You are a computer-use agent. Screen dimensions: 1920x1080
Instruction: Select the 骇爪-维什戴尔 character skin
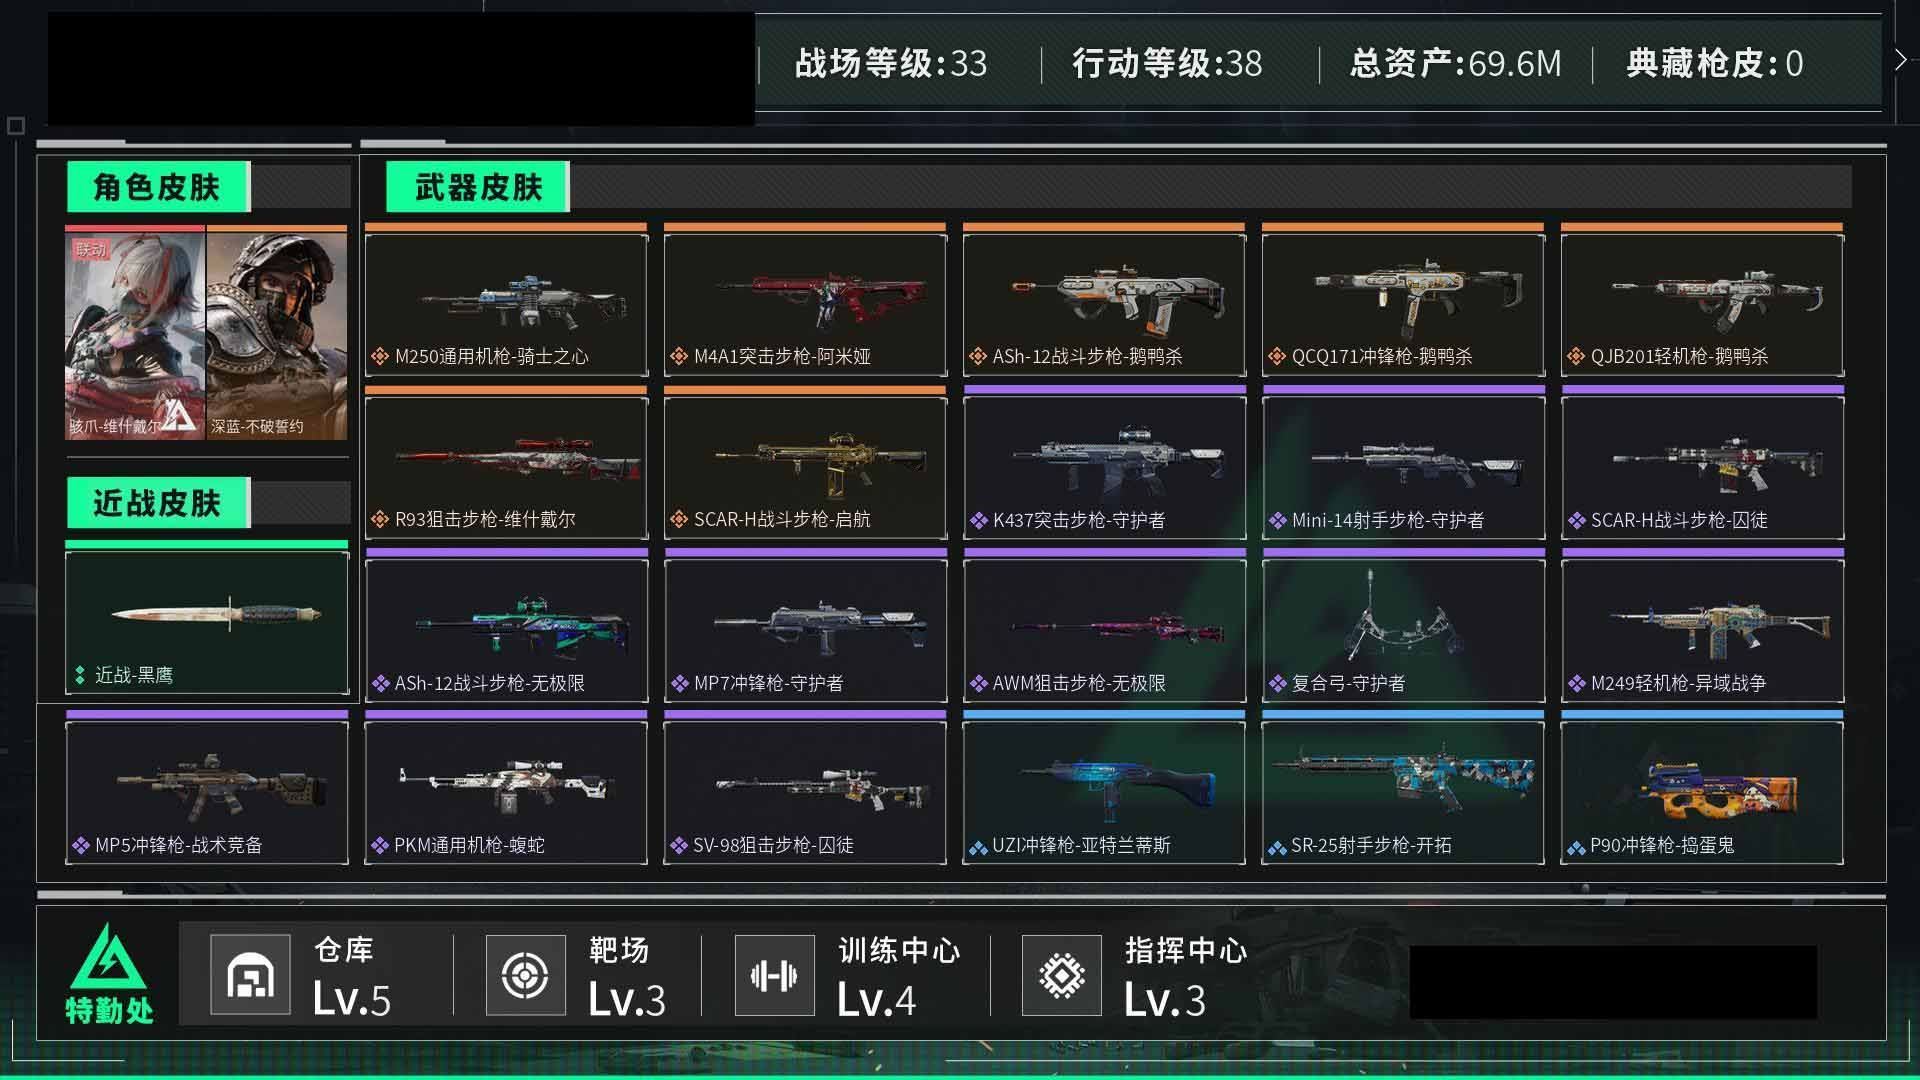click(135, 333)
